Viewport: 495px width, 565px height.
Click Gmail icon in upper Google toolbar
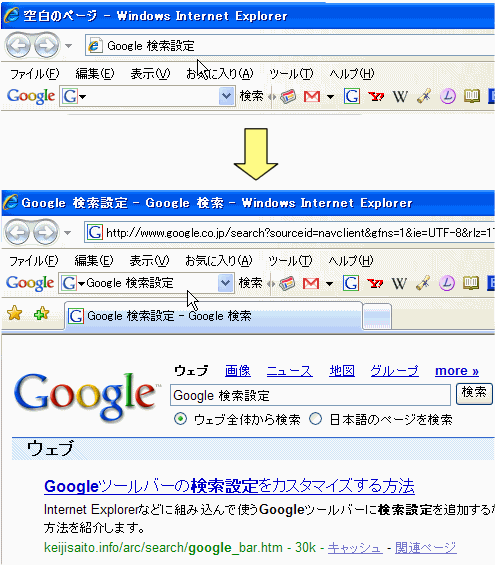[312, 96]
